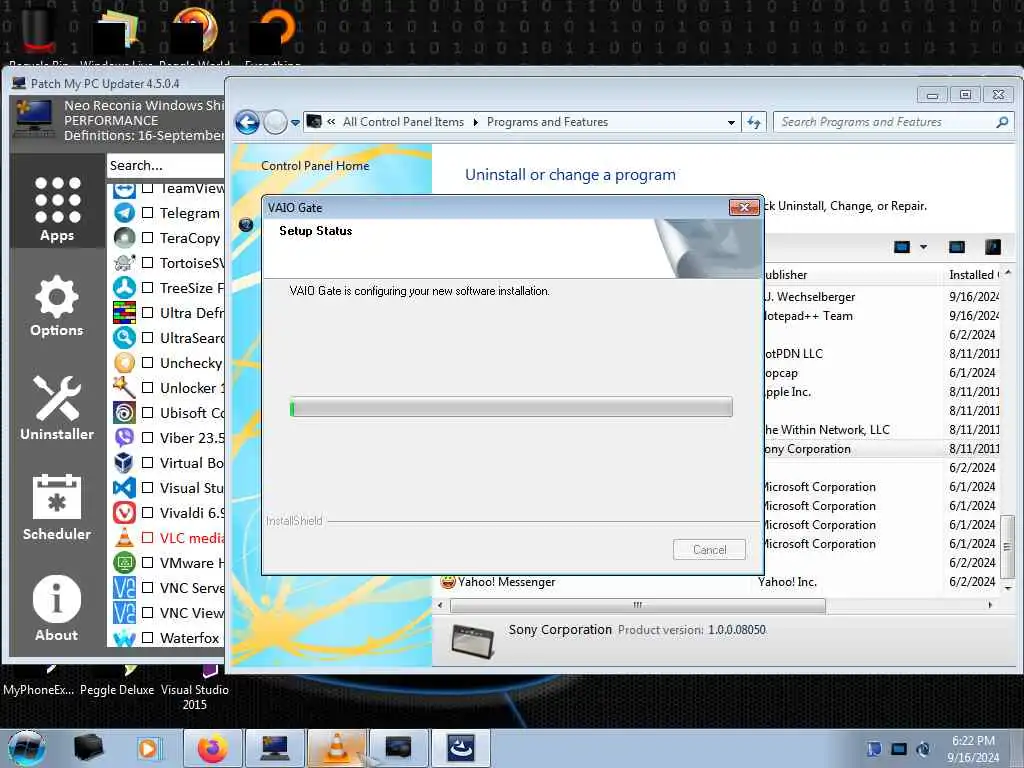Select 'The Within Network, LLC' row
The width and height of the screenshot is (1024, 768).
[880, 430]
